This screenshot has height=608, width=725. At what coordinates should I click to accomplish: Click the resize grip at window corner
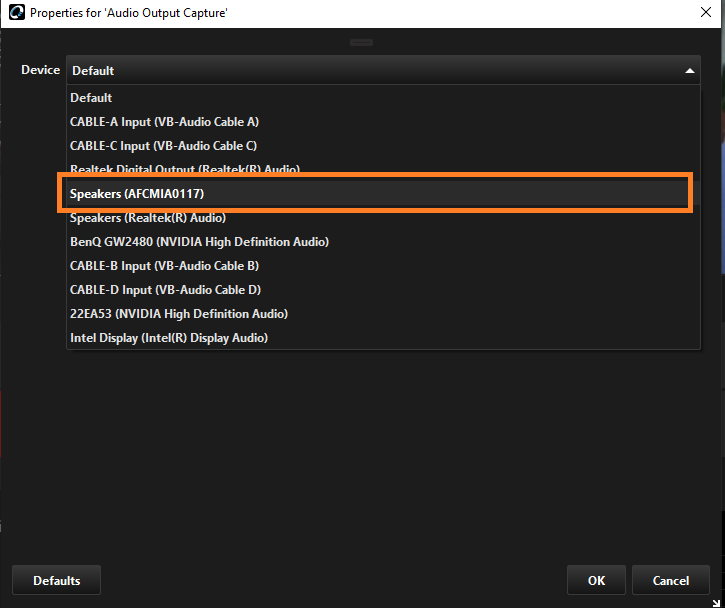[716, 602]
